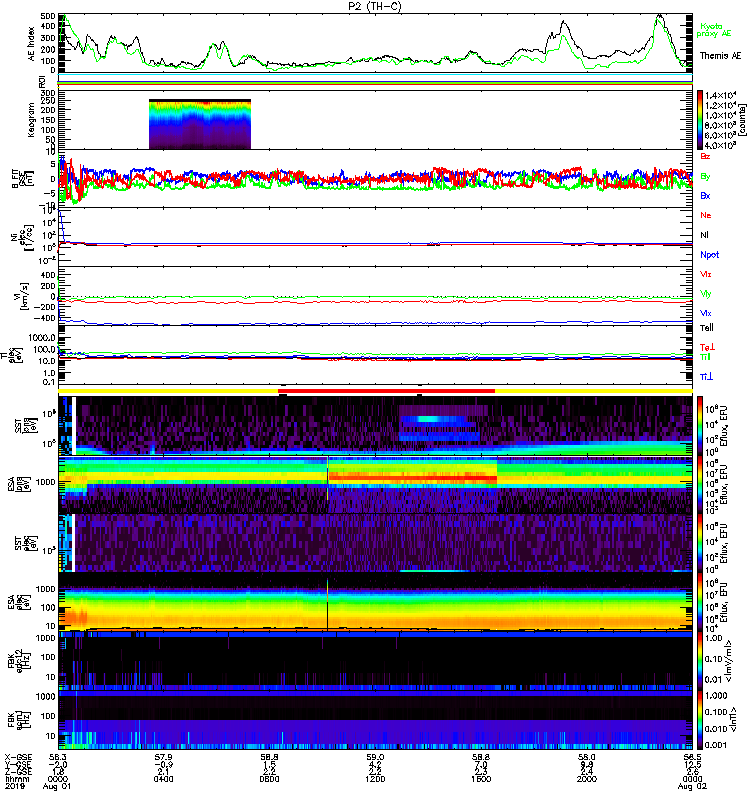The image size is (750, 800).
Task: Select the blue Npot legend label
Action: pyautogui.click(x=710, y=255)
